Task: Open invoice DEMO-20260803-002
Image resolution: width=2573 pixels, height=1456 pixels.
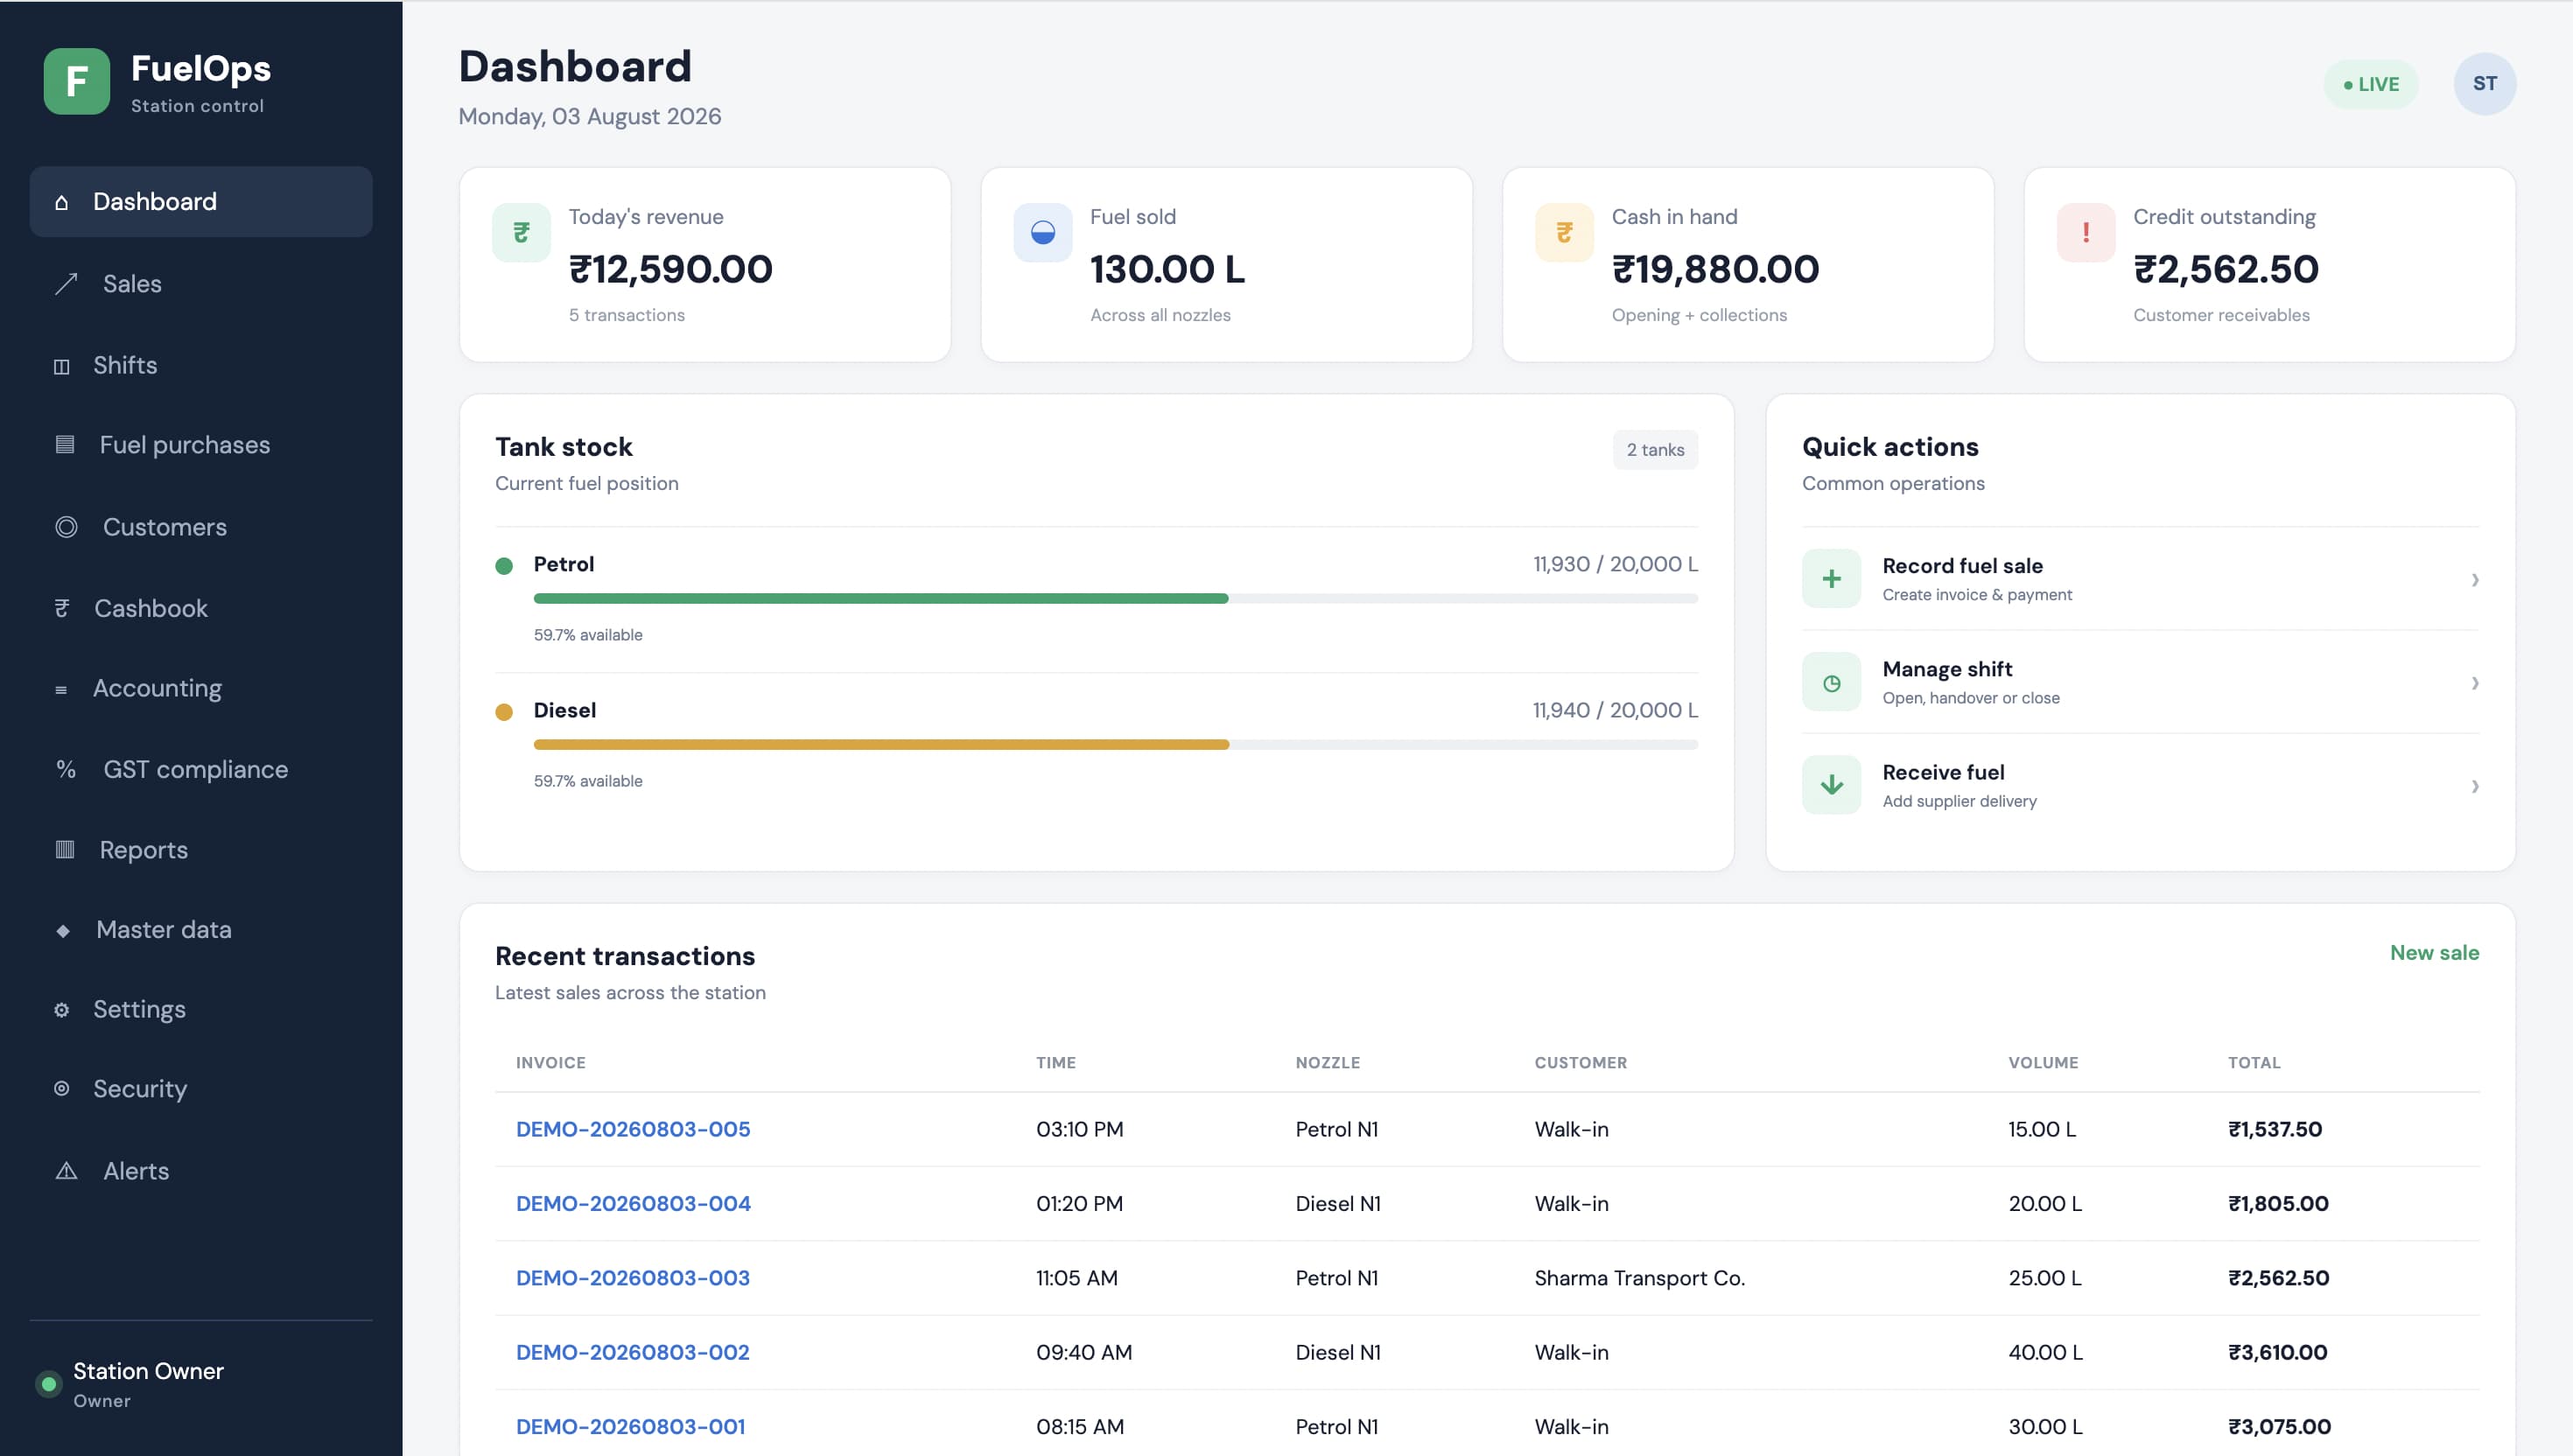Action: [633, 1352]
